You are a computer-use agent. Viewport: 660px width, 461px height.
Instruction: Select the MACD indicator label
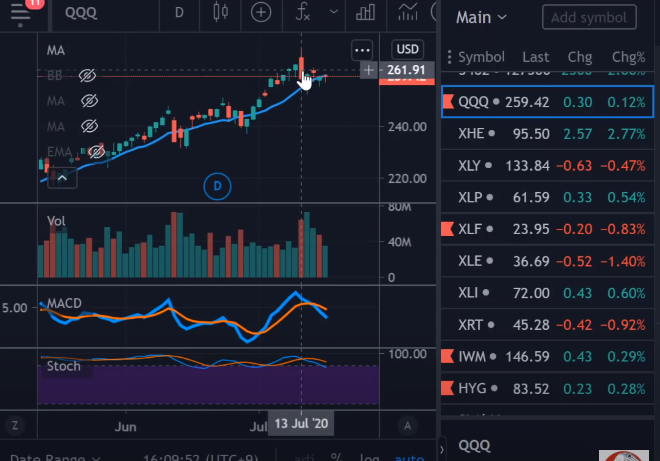click(x=64, y=303)
